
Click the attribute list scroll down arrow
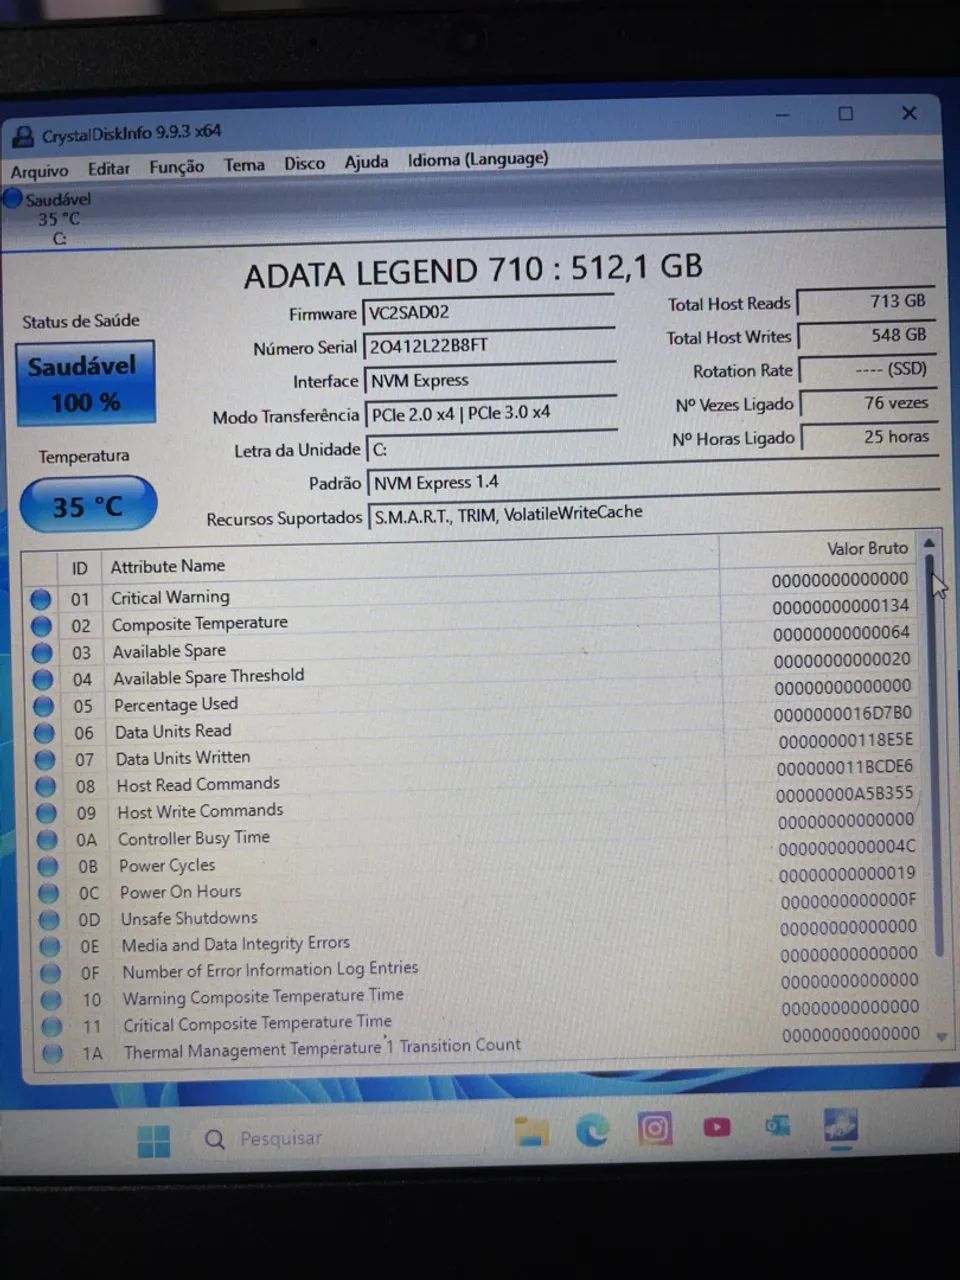click(941, 1038)
